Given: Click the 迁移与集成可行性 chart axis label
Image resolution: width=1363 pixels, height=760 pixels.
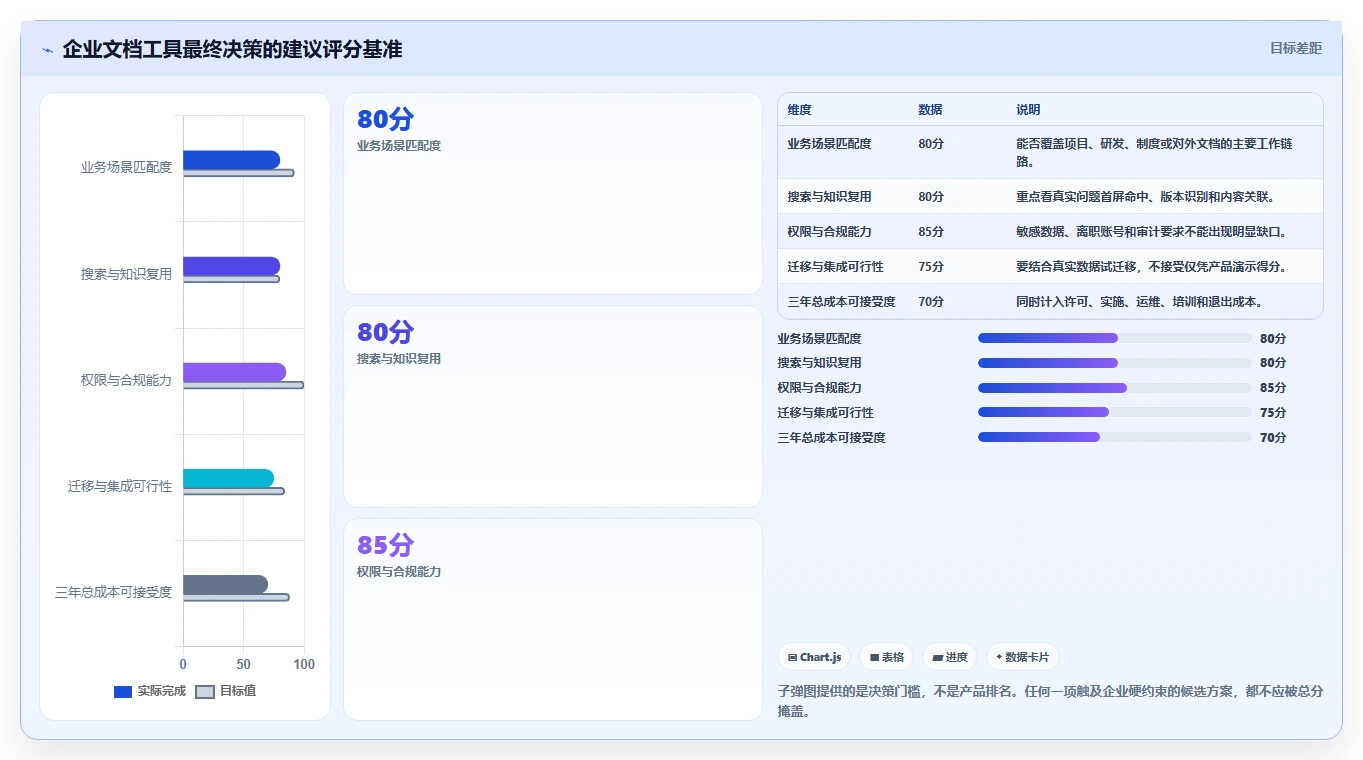Looking at the screenshot, I should [x=120, y=486].
